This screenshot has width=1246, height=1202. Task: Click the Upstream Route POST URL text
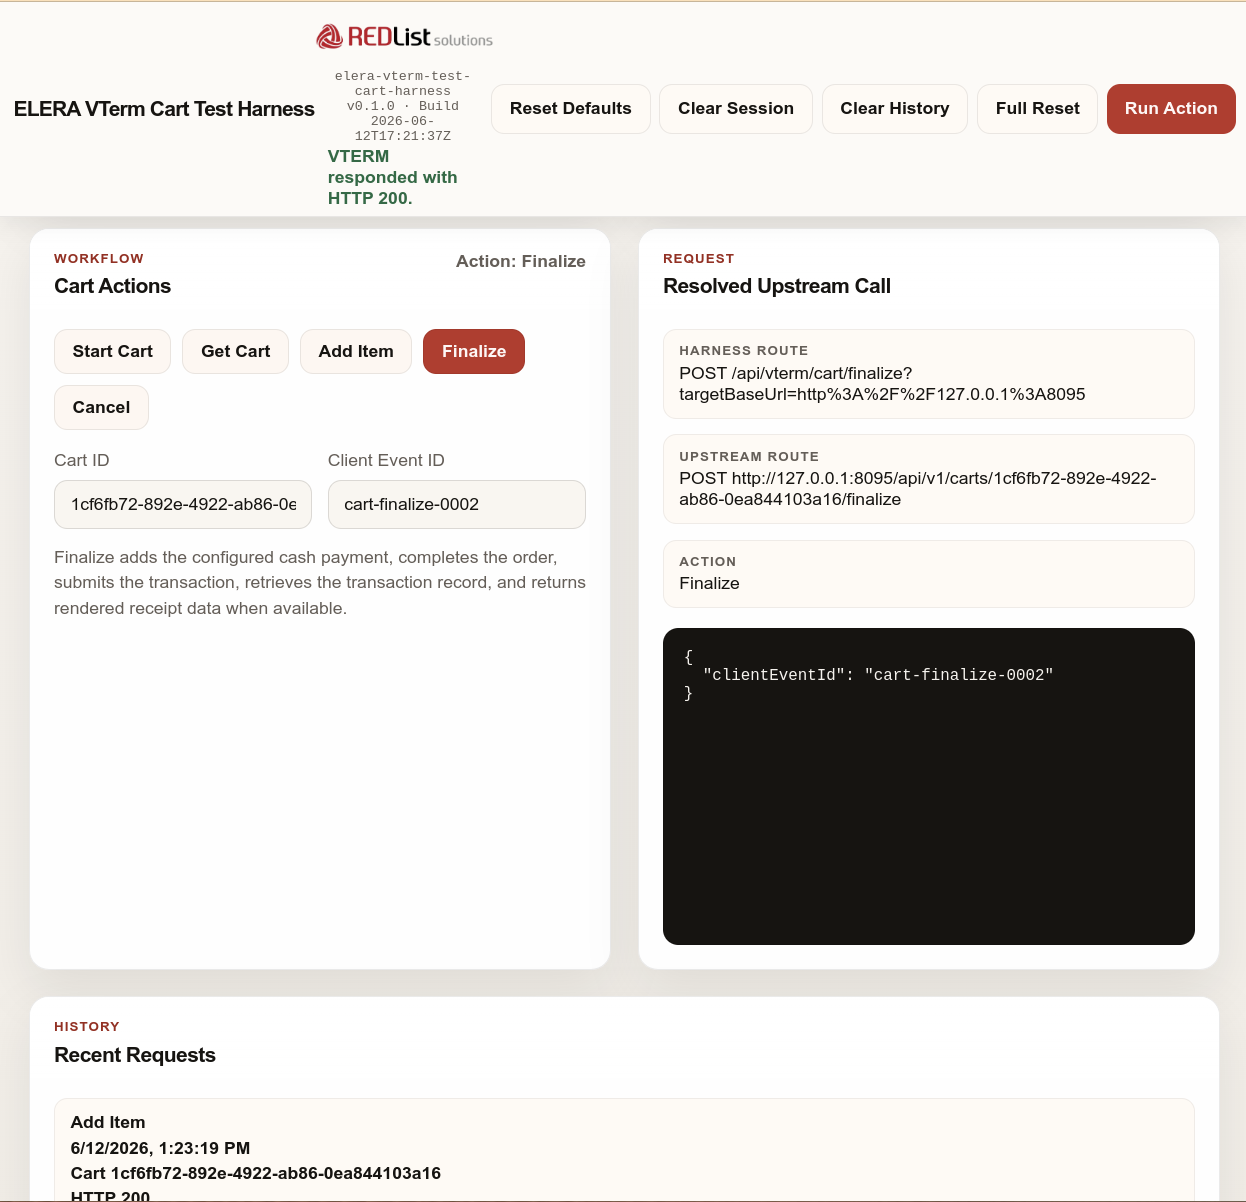[918, 489]
